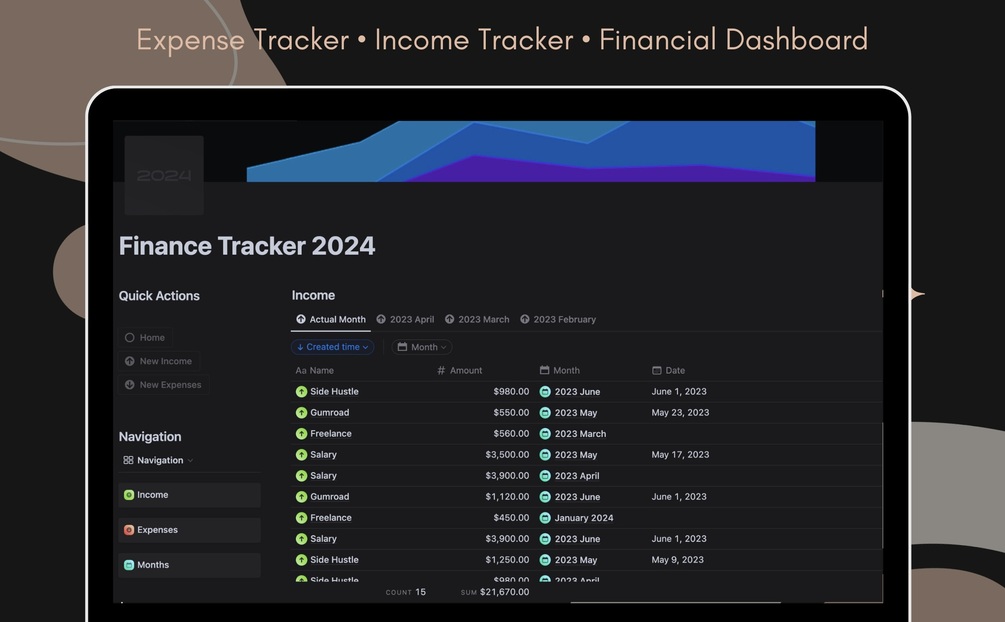
Task: Click the New Income quick action
Action: pyautogui.click(x=158, y=361)
